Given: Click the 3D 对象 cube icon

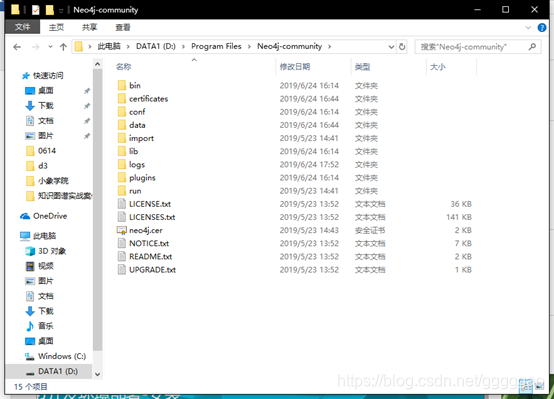Looking at the screenshot, I should coord(30,251).
